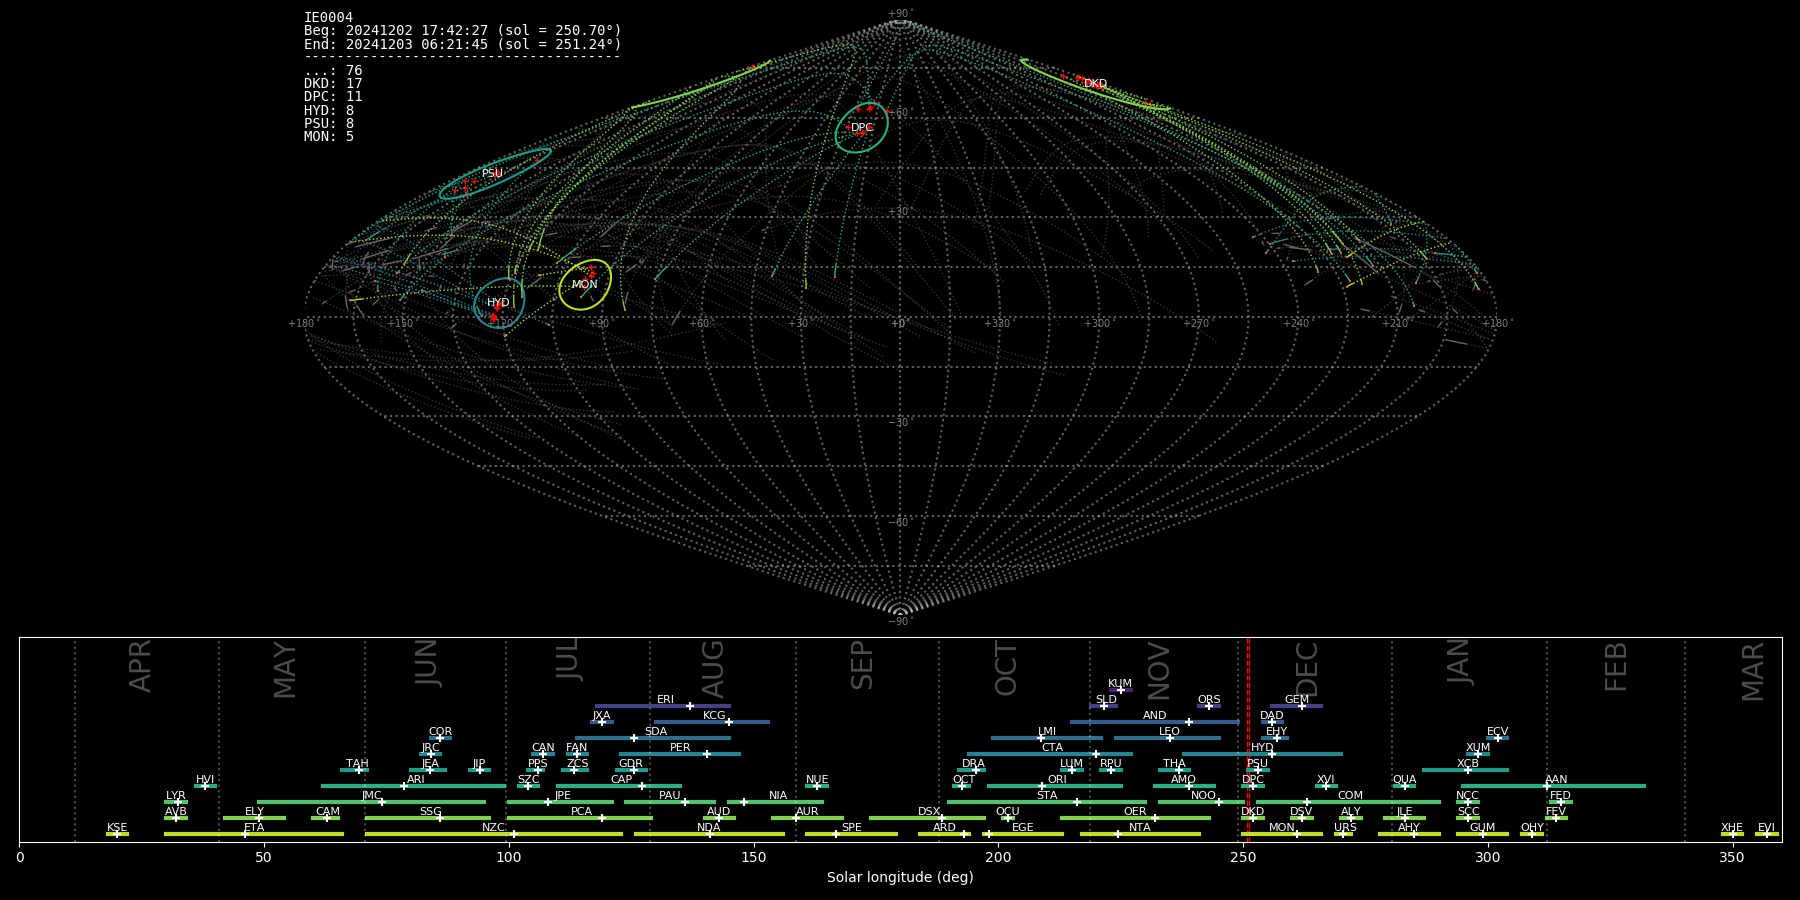Click the PER shower label in timeline
Image resolution: width=1800 pixels, height=900 pixels.
[x=680, y=748]
